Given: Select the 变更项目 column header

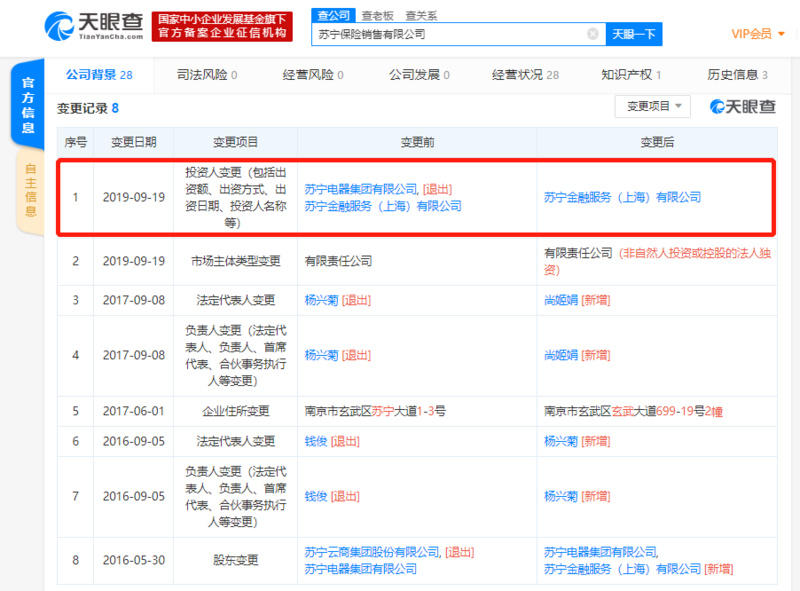Looking at the screenshot, I should pos(235,142).
